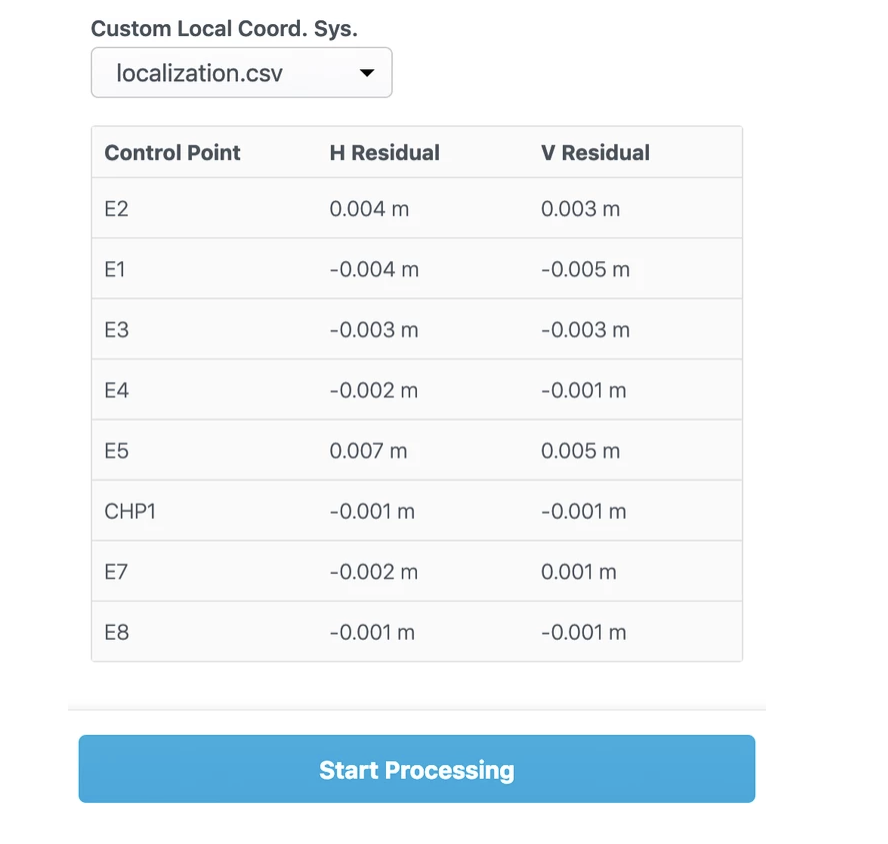Screen dimensions: 888x844
Task: Select the E2 control point row
Action: pos(417,208)
